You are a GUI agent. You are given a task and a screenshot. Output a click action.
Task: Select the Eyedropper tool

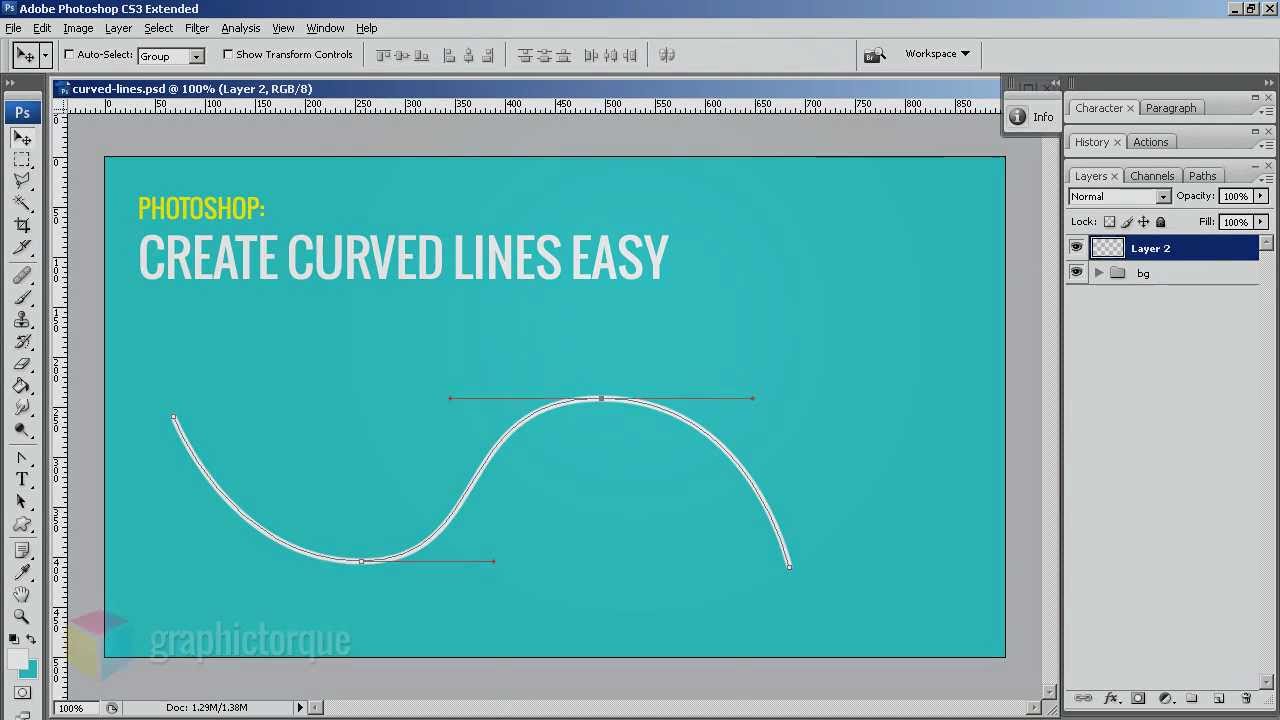pyautogui.click(x=22, y=573)
